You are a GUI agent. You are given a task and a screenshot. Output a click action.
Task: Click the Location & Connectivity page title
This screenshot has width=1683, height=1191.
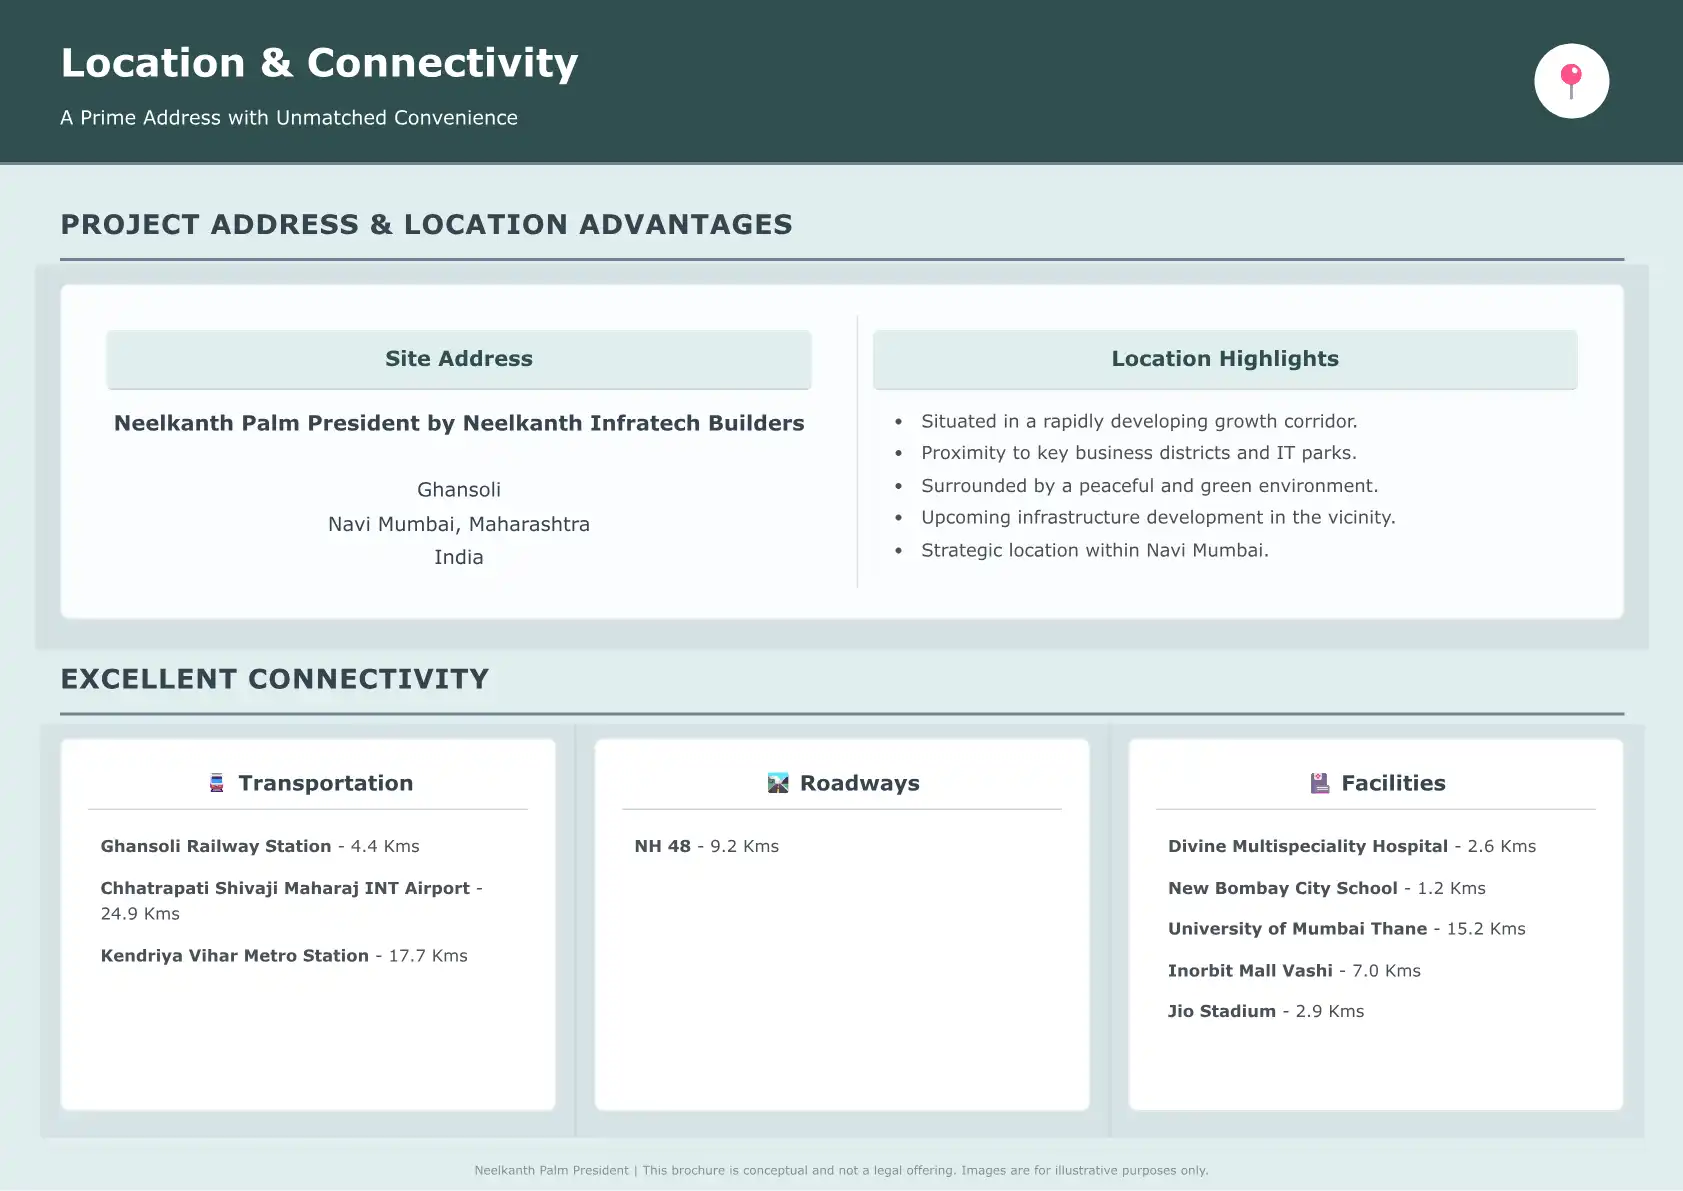tap(319, 63)
